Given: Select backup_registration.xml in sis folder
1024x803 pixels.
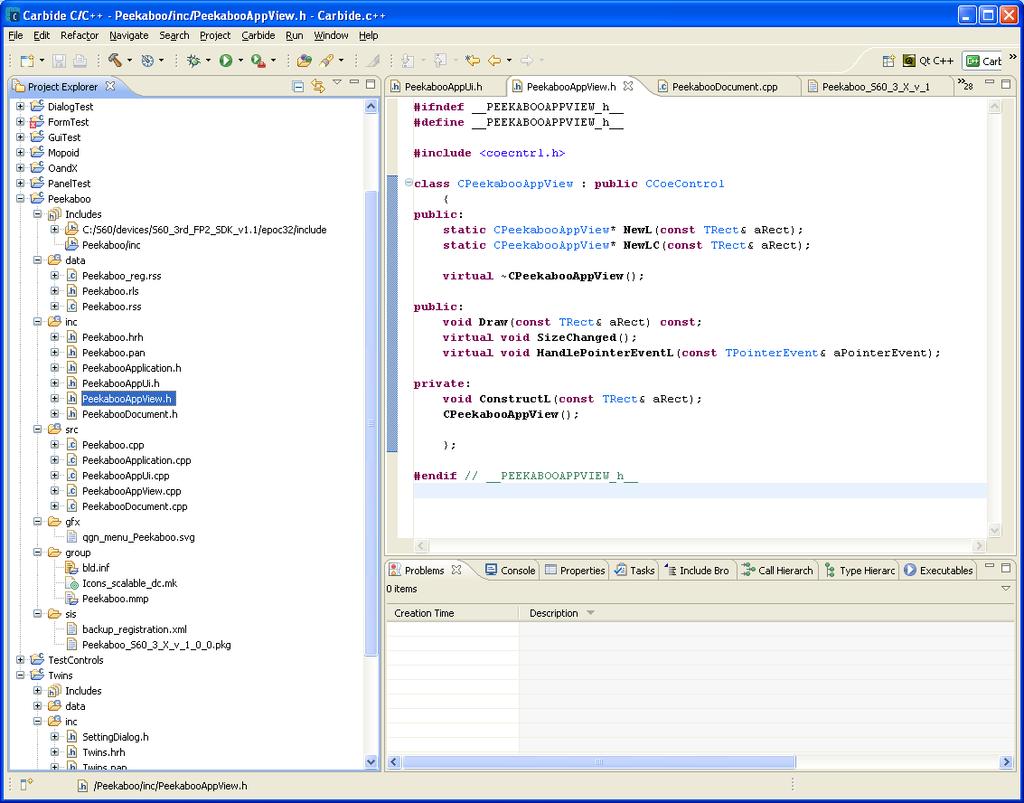Looking at the screenshot, I should [134, 629].
